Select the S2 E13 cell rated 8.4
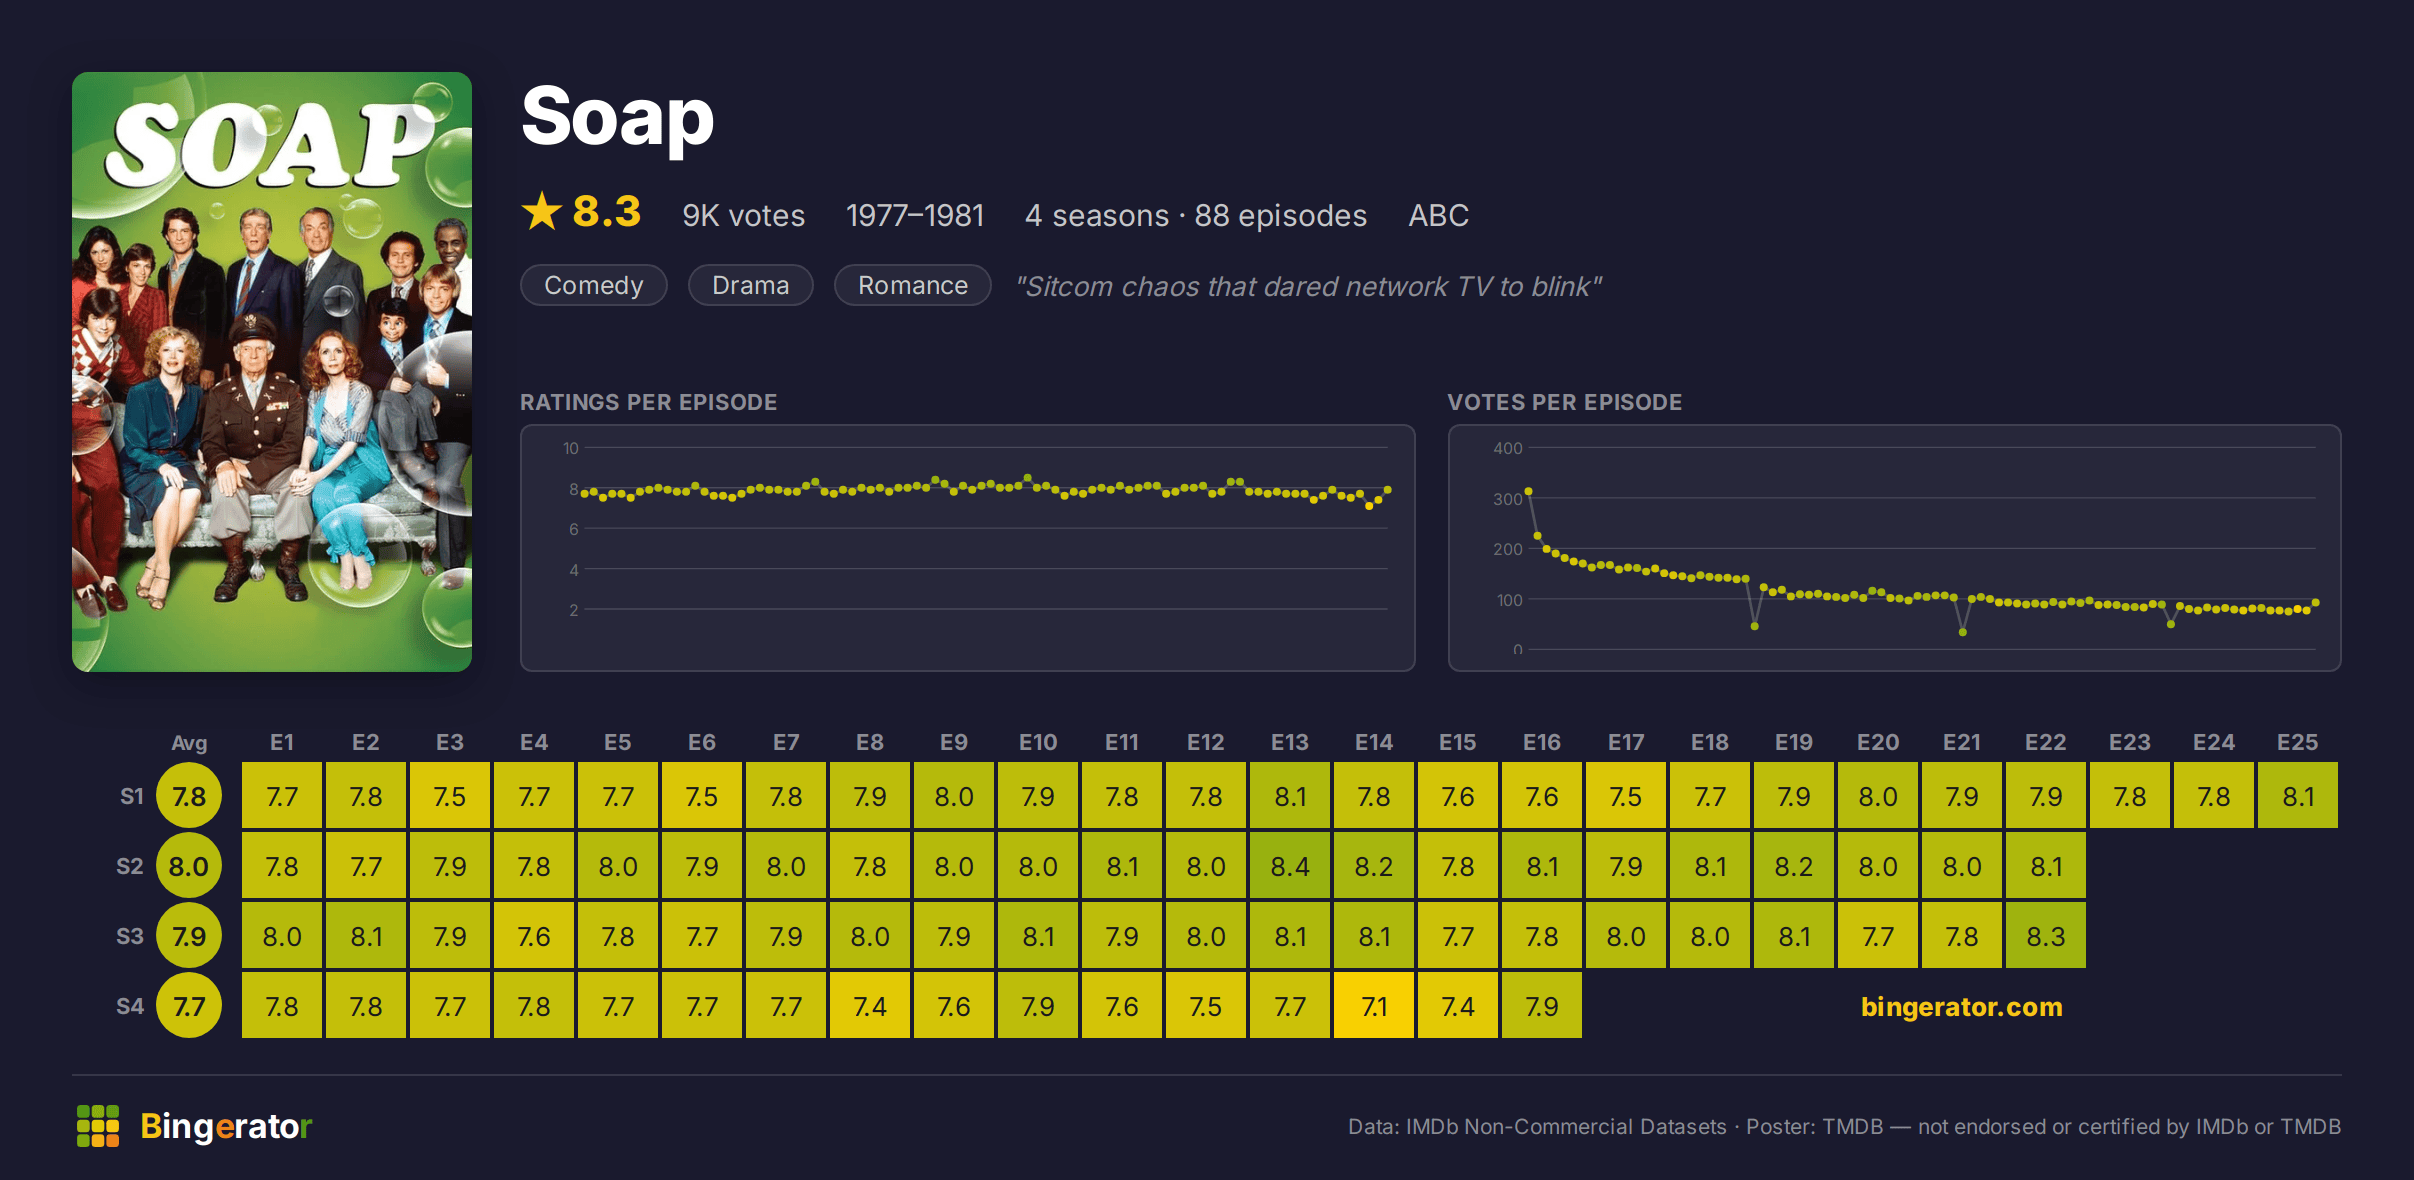The width and height of the screenshot is (2414, 1180). coord(1290,866)
